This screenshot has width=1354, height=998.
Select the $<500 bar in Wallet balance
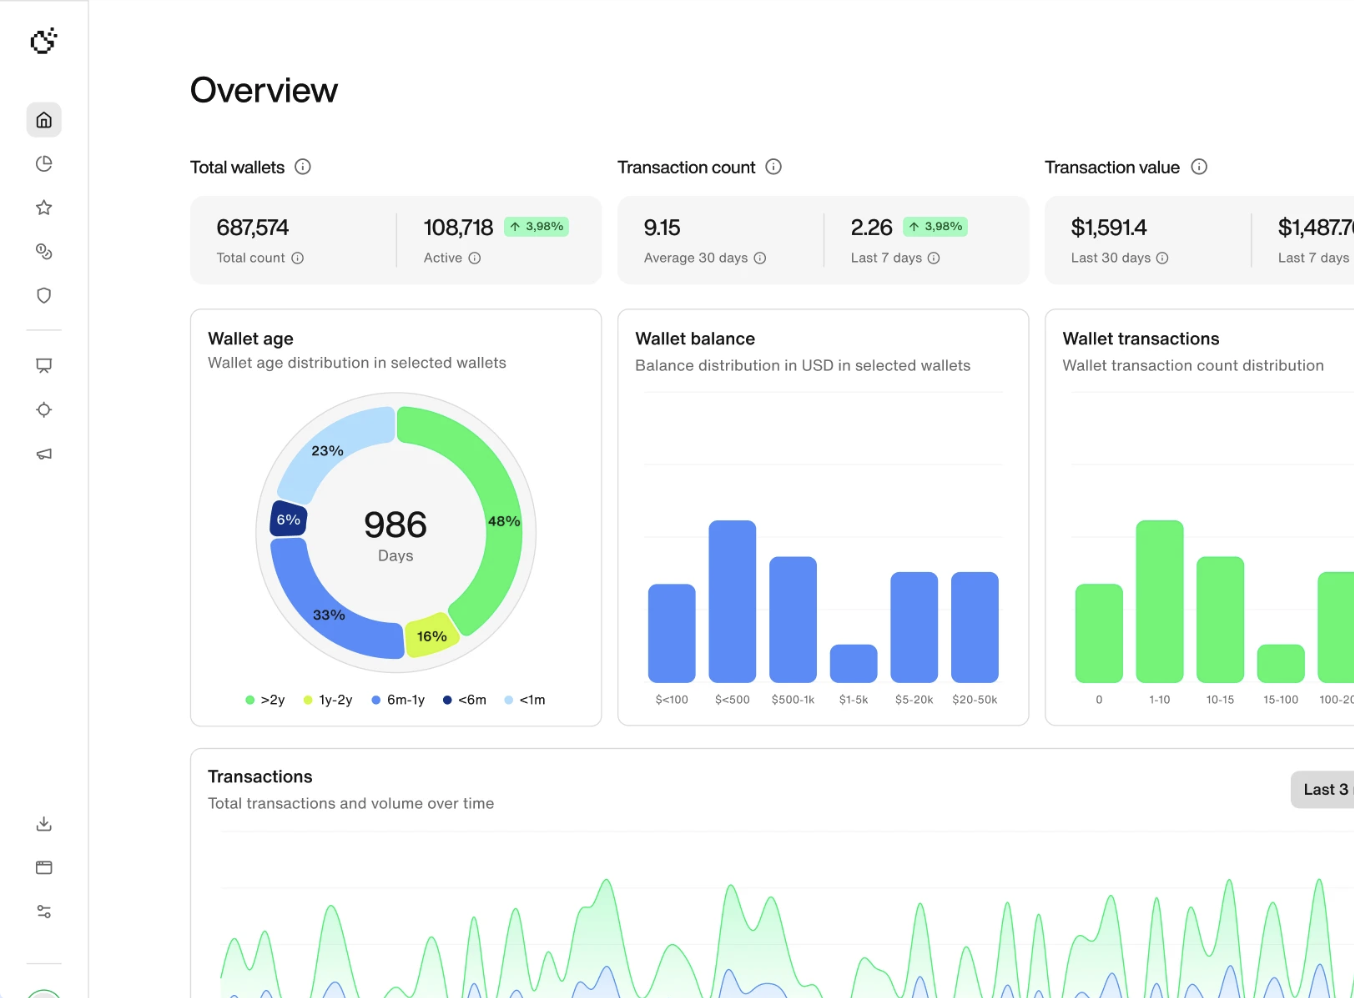733,600
